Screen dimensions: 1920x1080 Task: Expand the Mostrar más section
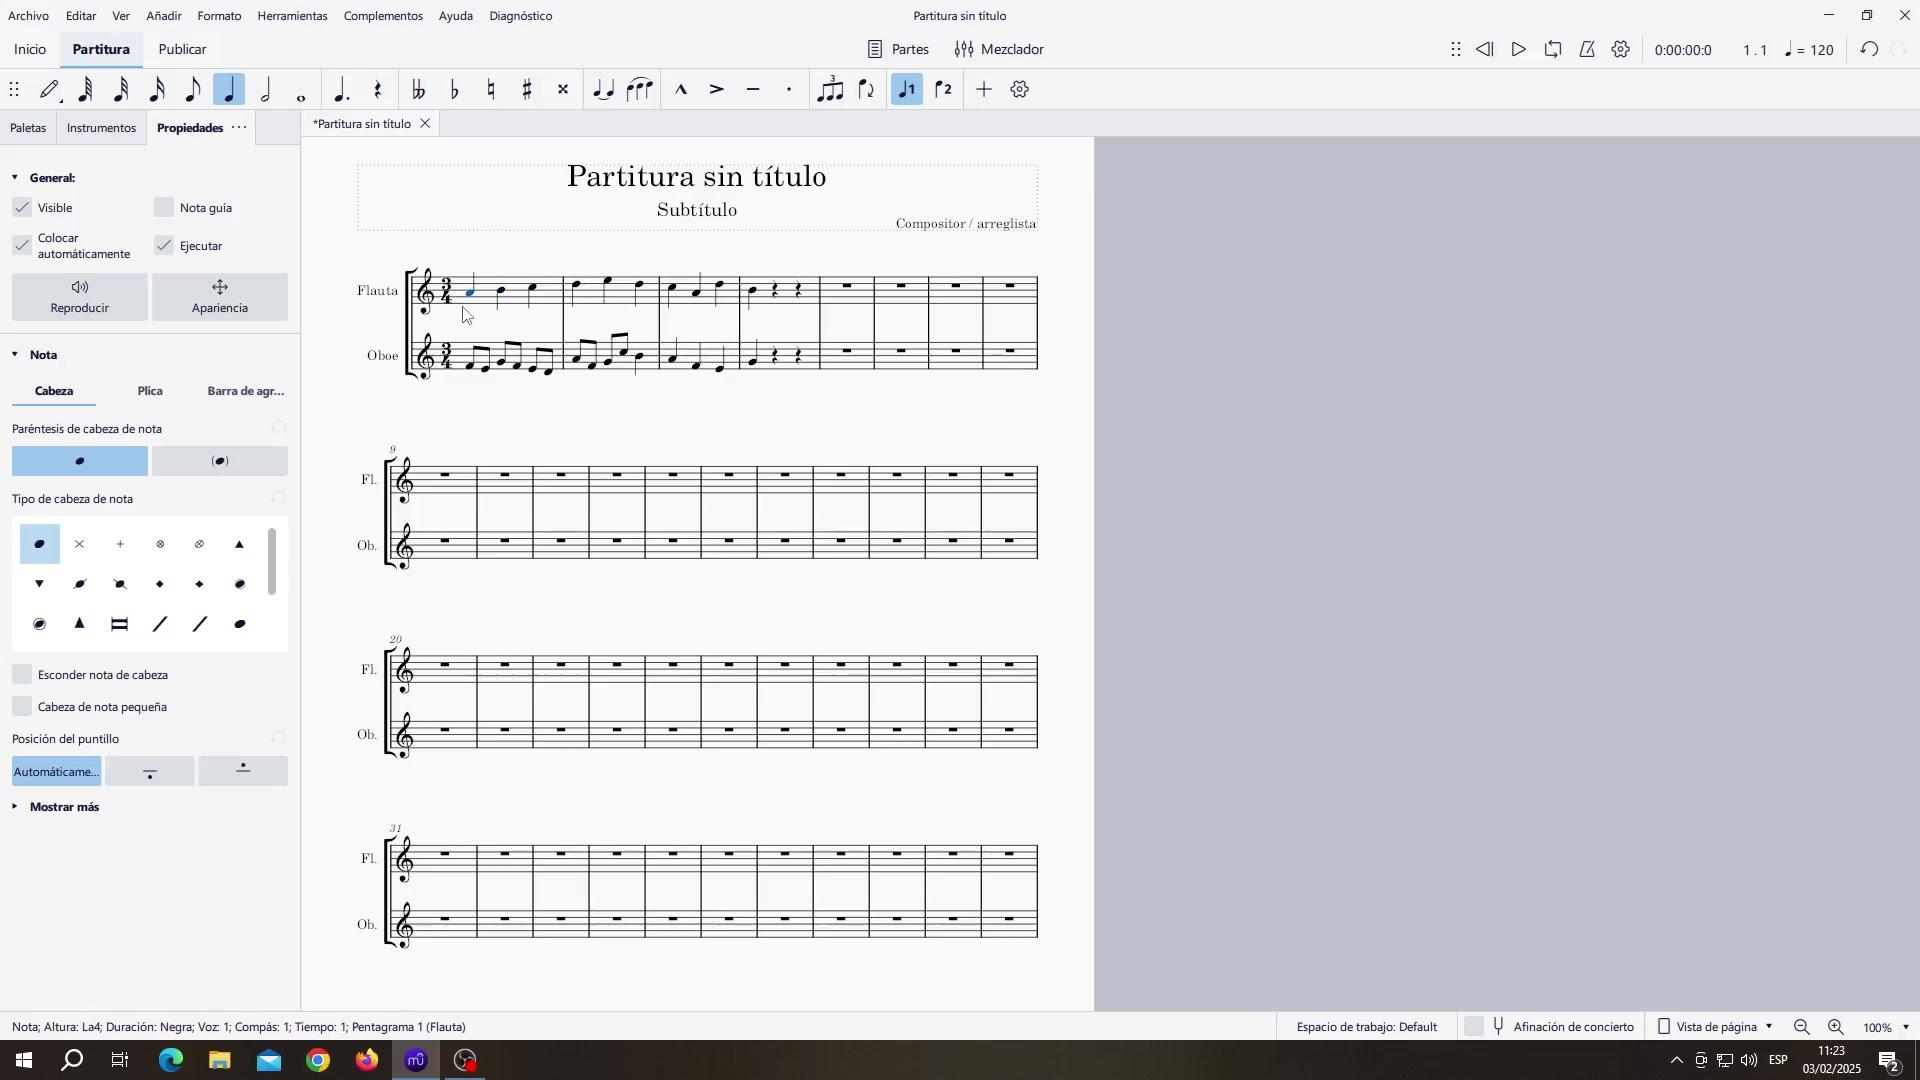click(x=64, y=807)
